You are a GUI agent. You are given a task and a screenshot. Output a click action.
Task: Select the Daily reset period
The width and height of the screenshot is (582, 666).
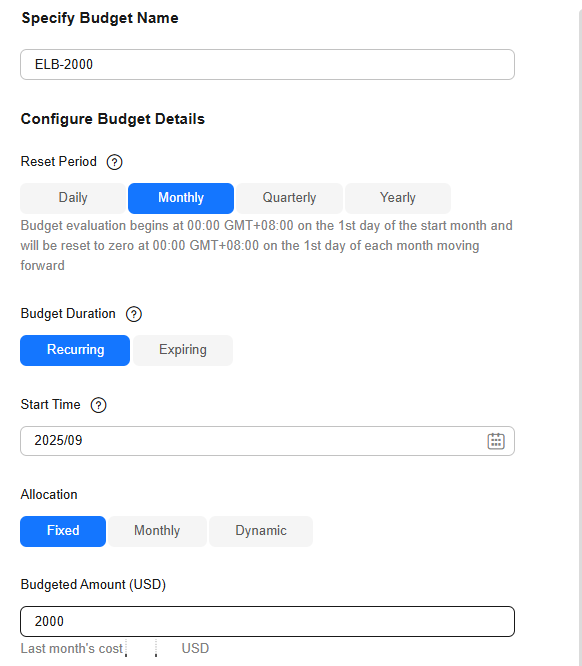point(73,198)
